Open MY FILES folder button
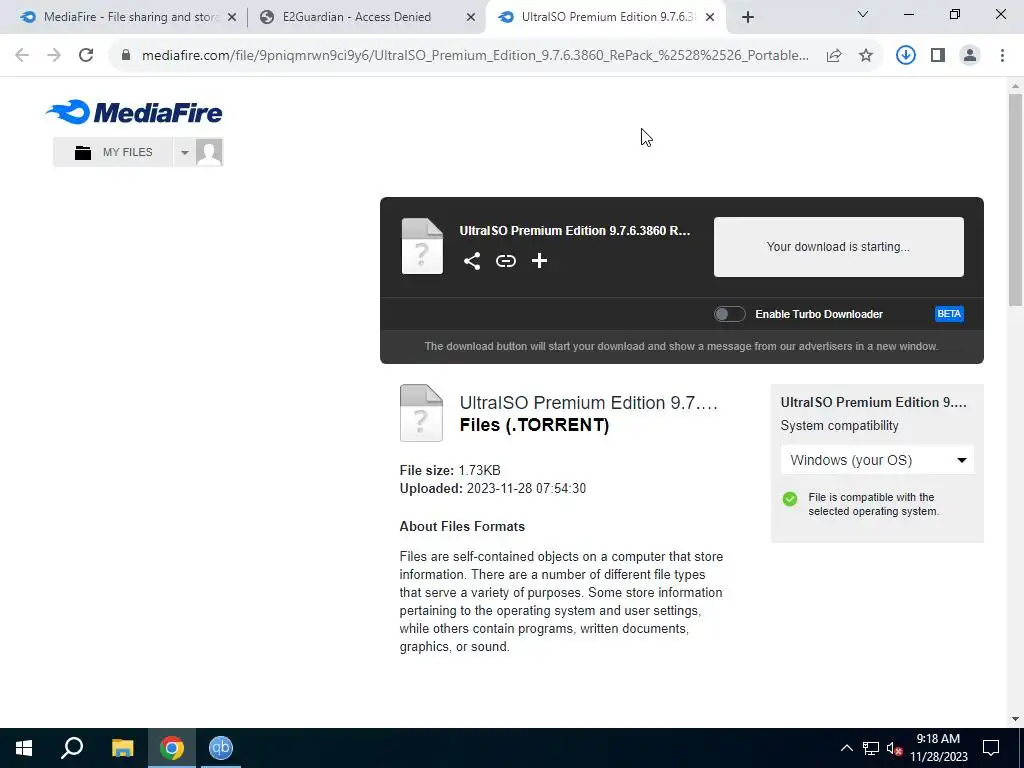Viewport: 1024px width, 768px height. pyautogui.click(x=113, y=152)
